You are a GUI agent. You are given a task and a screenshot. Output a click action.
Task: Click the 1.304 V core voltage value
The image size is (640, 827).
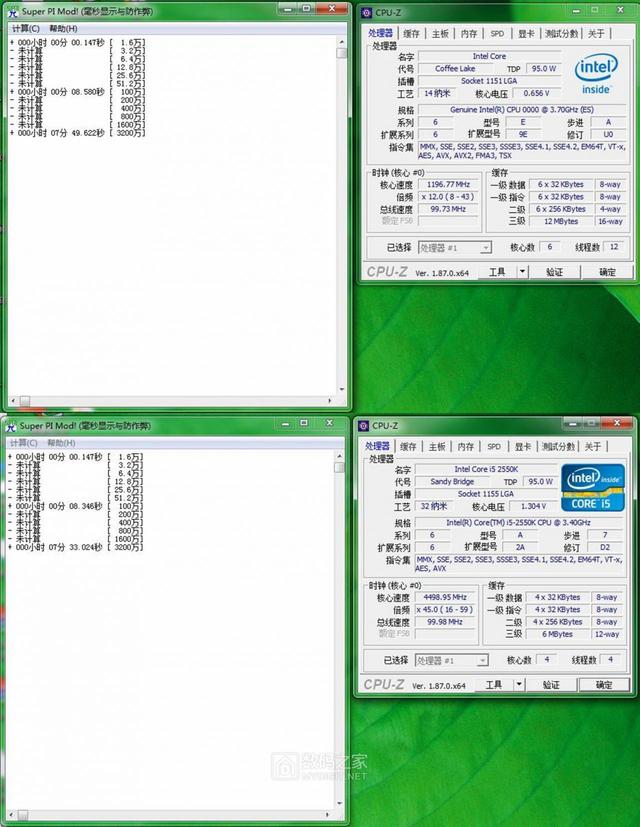(x=533, y=506)
